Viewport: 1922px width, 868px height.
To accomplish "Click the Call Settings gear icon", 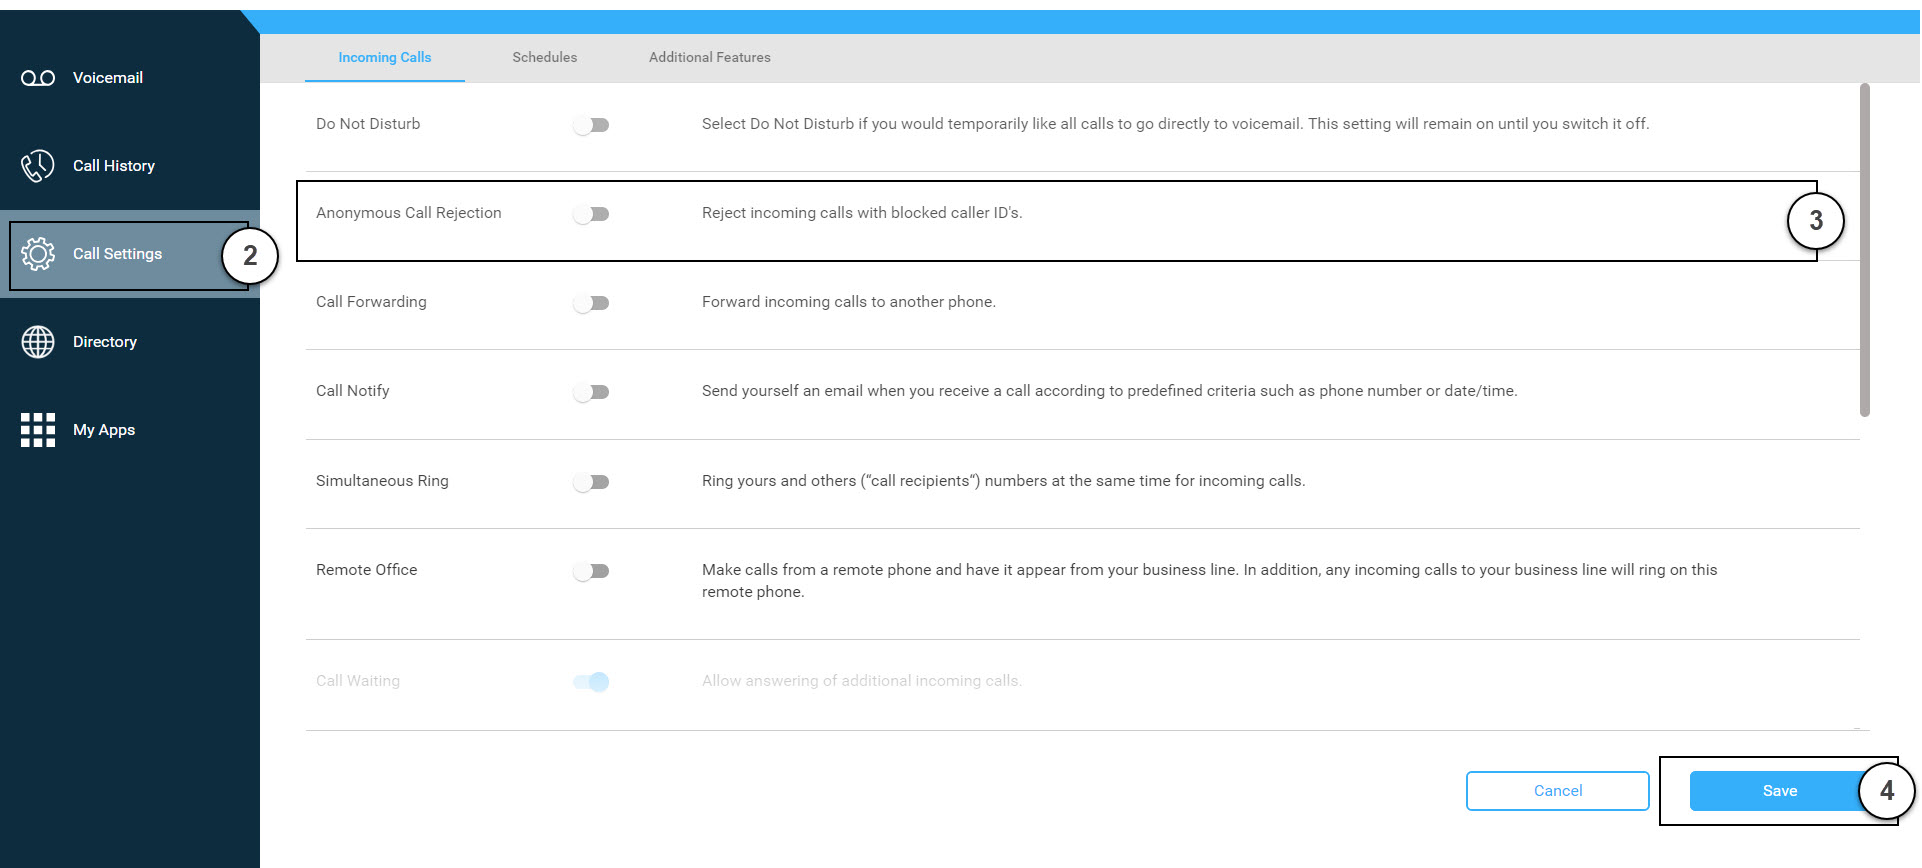I will (38, 254).
